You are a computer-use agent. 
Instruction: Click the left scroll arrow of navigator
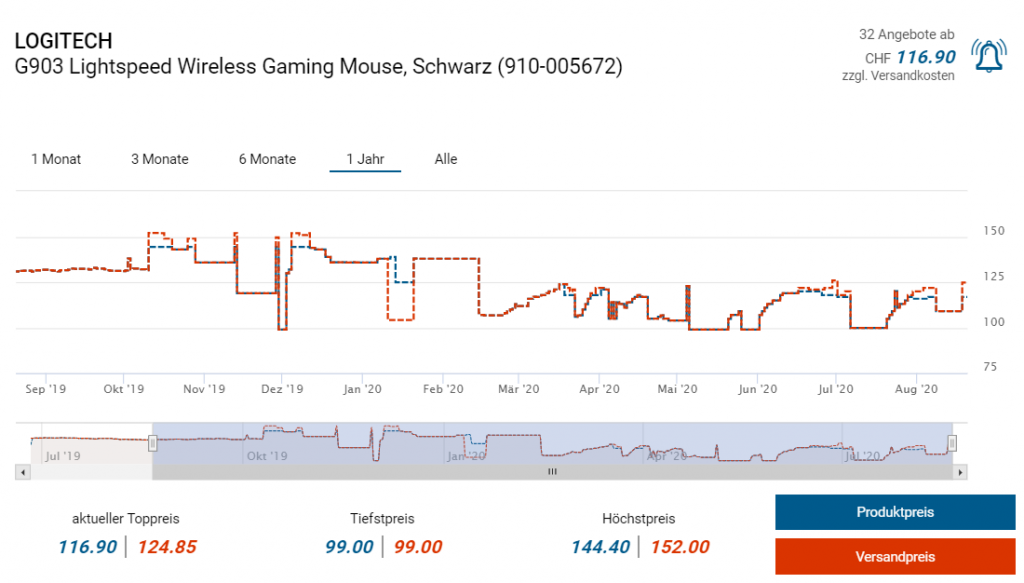point(23,472)
